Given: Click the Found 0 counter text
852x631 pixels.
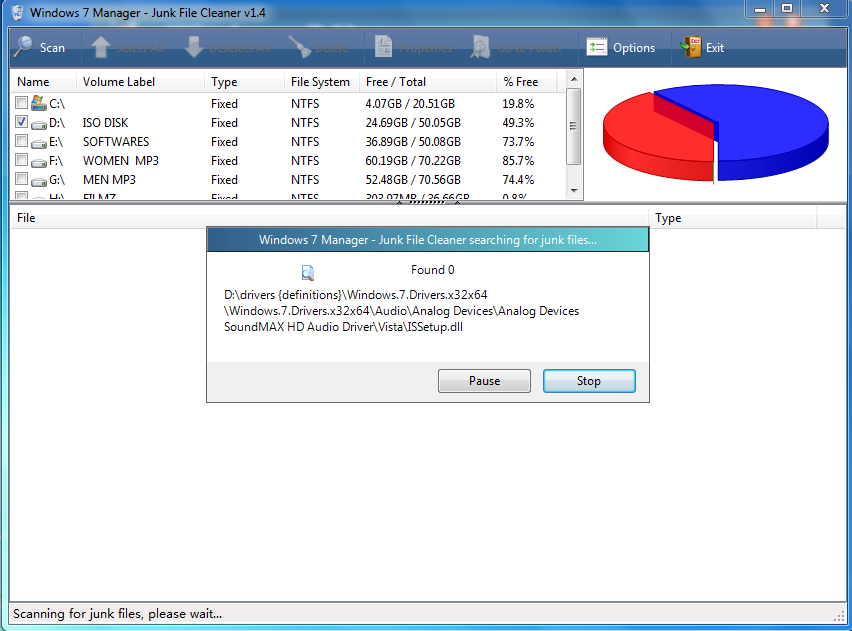Looking at the screenshot, I should point(433,270).
